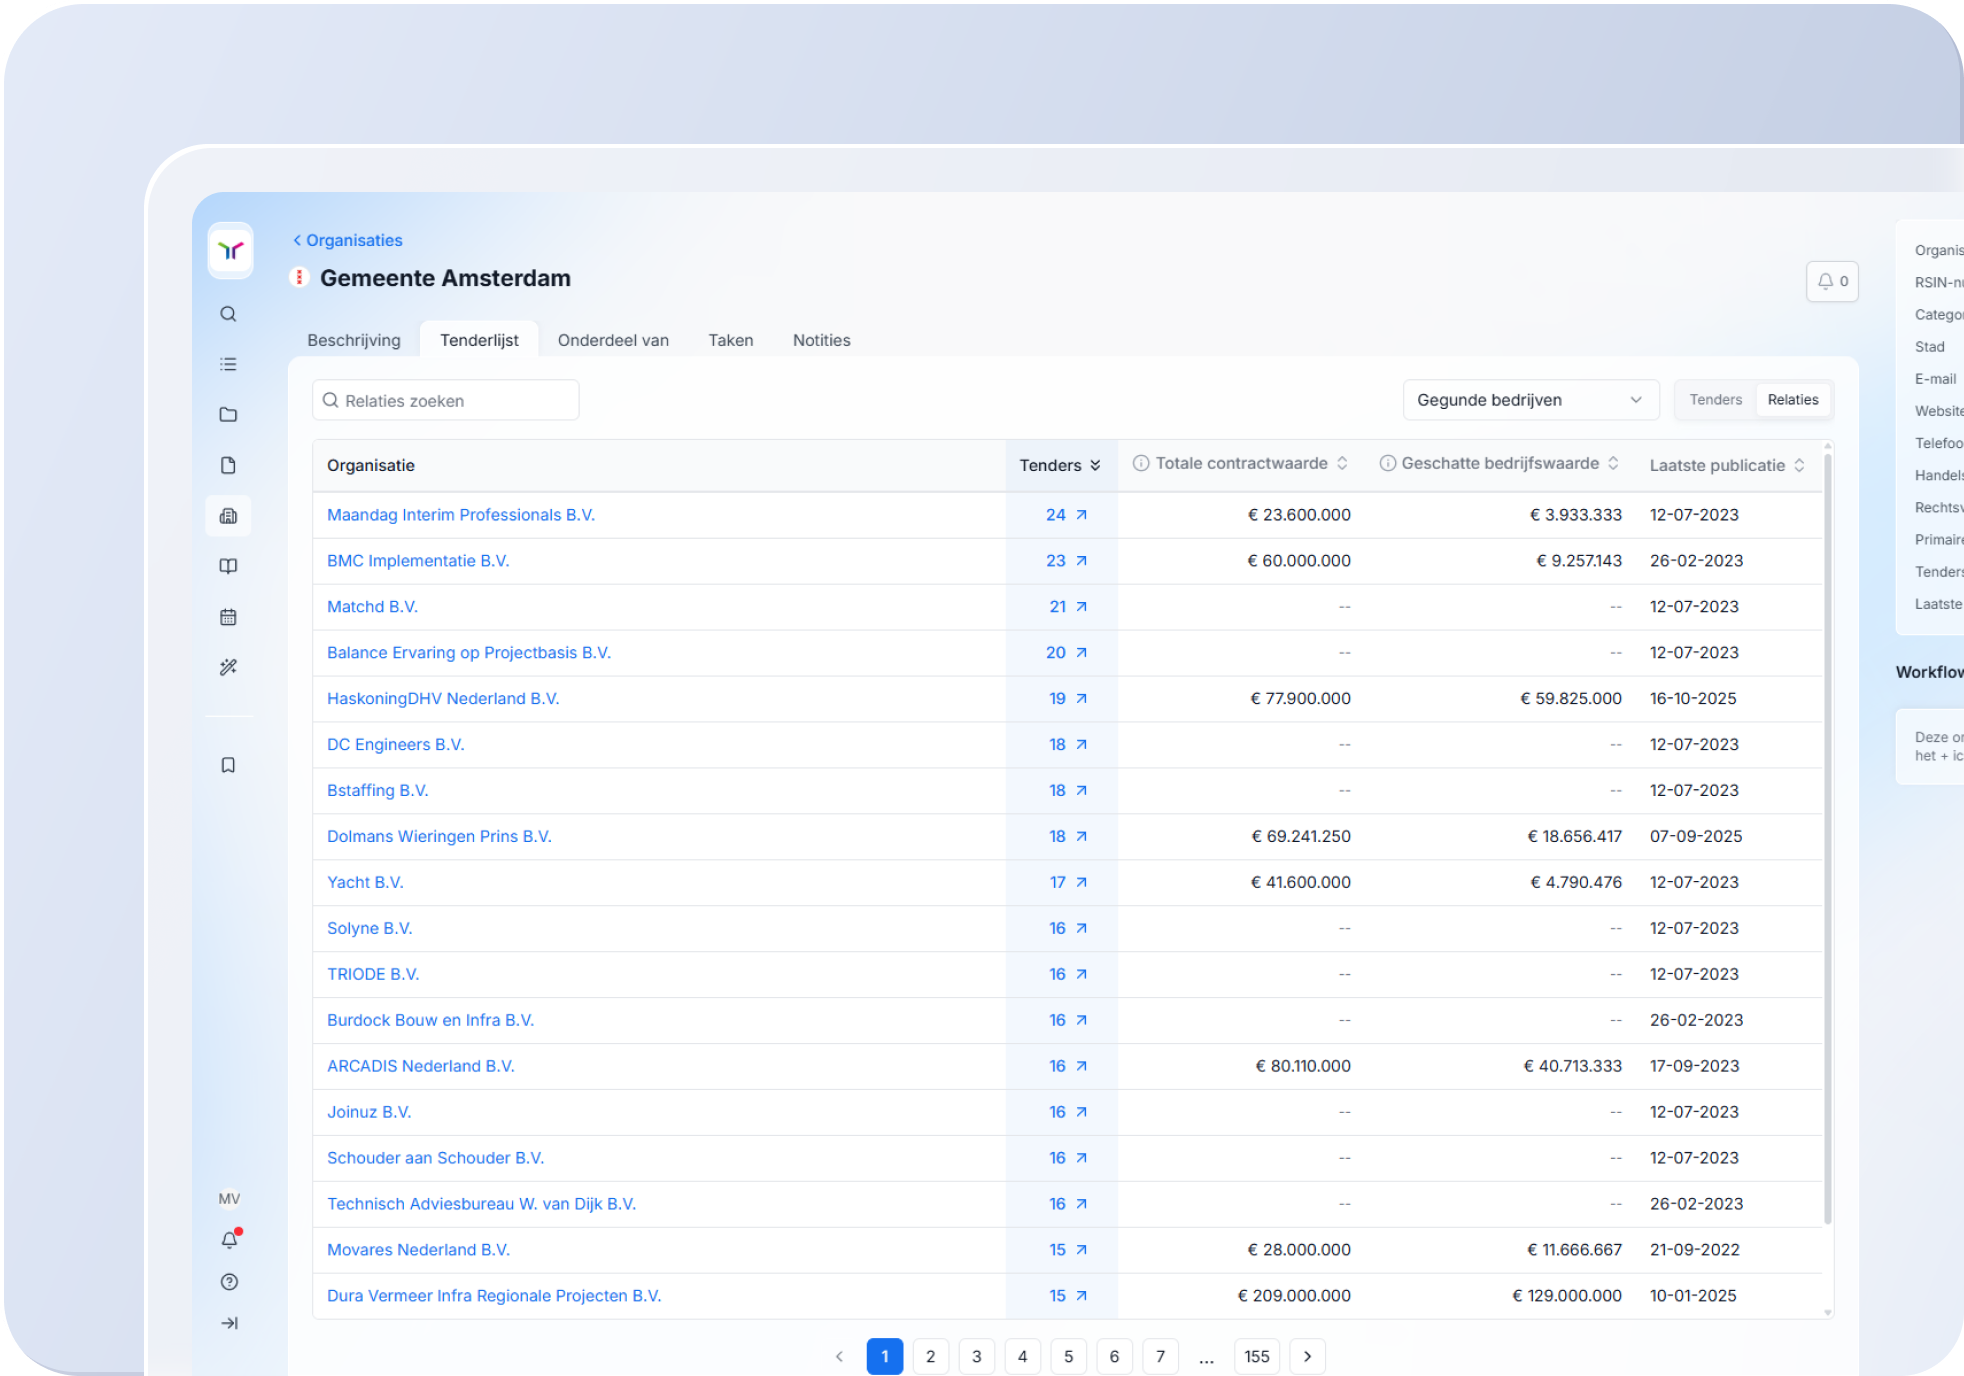Sort by Totale contractwaarde column
Screen dimensions: 1964x1376
(x=1342, y=463)
